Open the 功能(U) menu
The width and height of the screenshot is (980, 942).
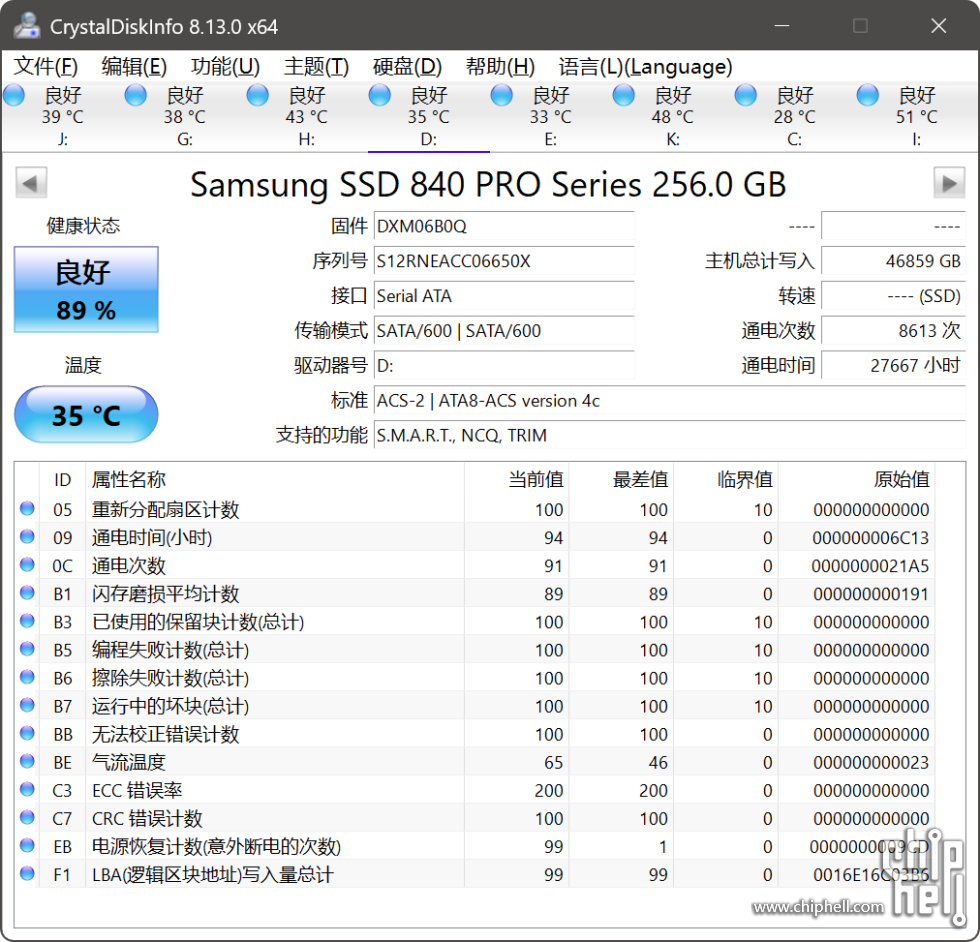click(x=225, y=66)
